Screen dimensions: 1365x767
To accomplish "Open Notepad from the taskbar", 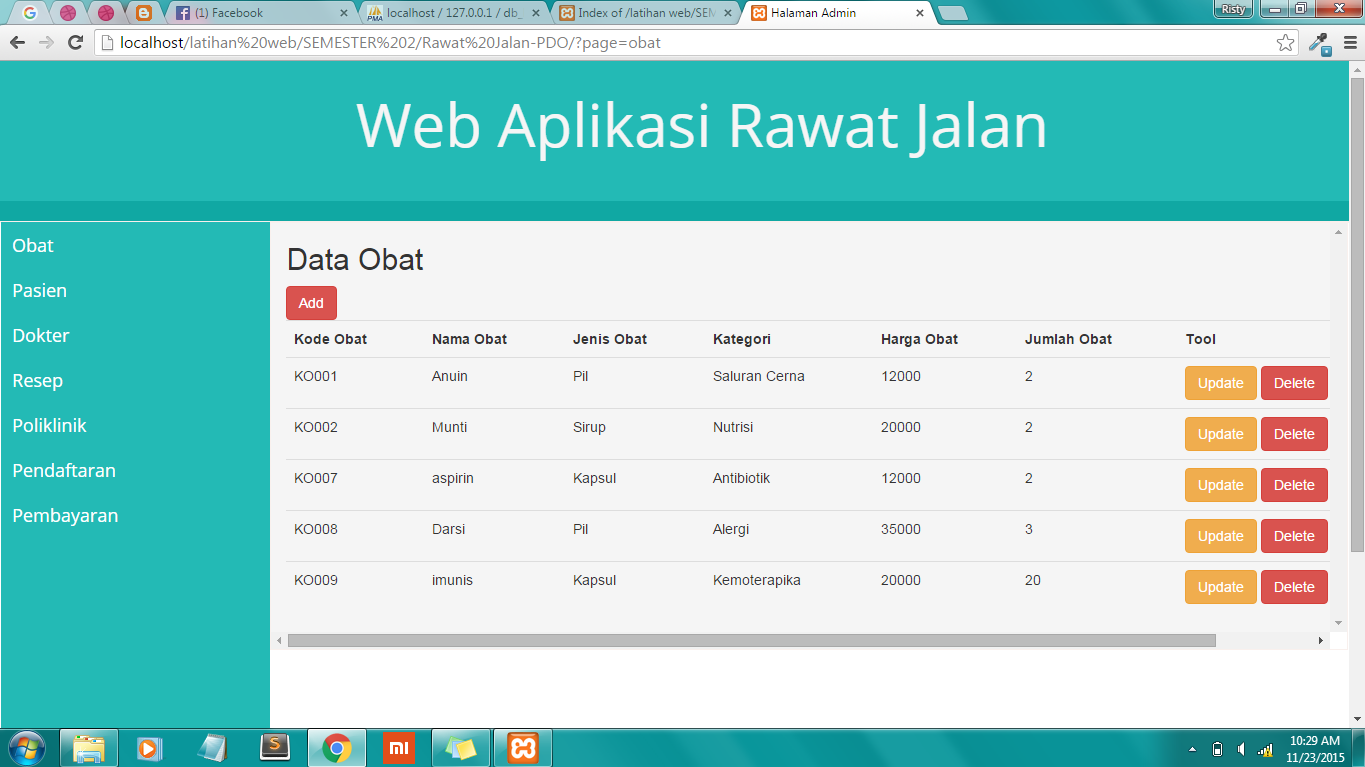I will [x=210, y=747].
